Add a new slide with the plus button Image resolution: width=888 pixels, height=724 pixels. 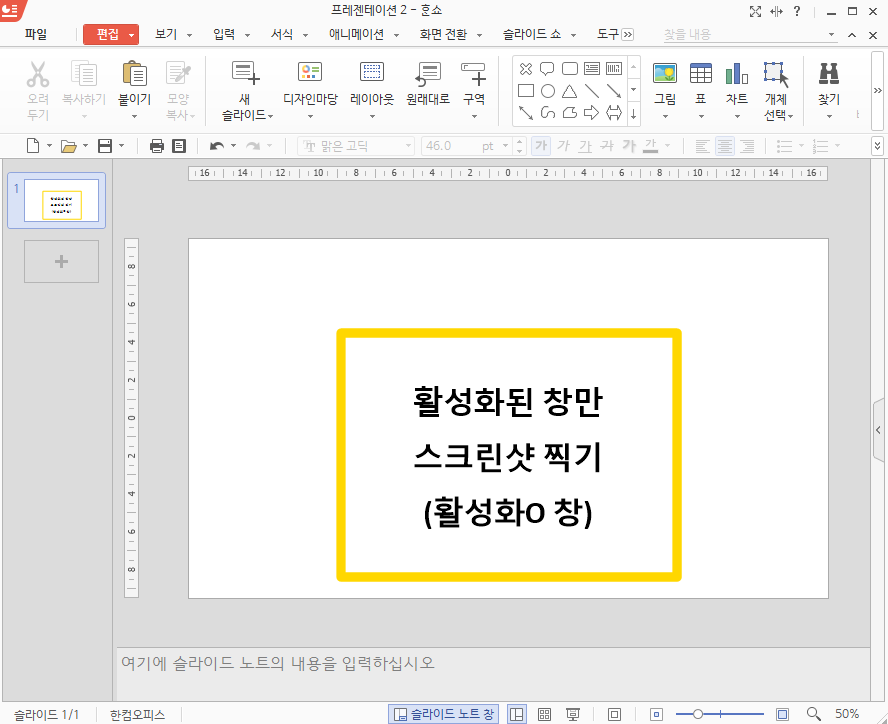pyautogui.click(x=61, y=261)
